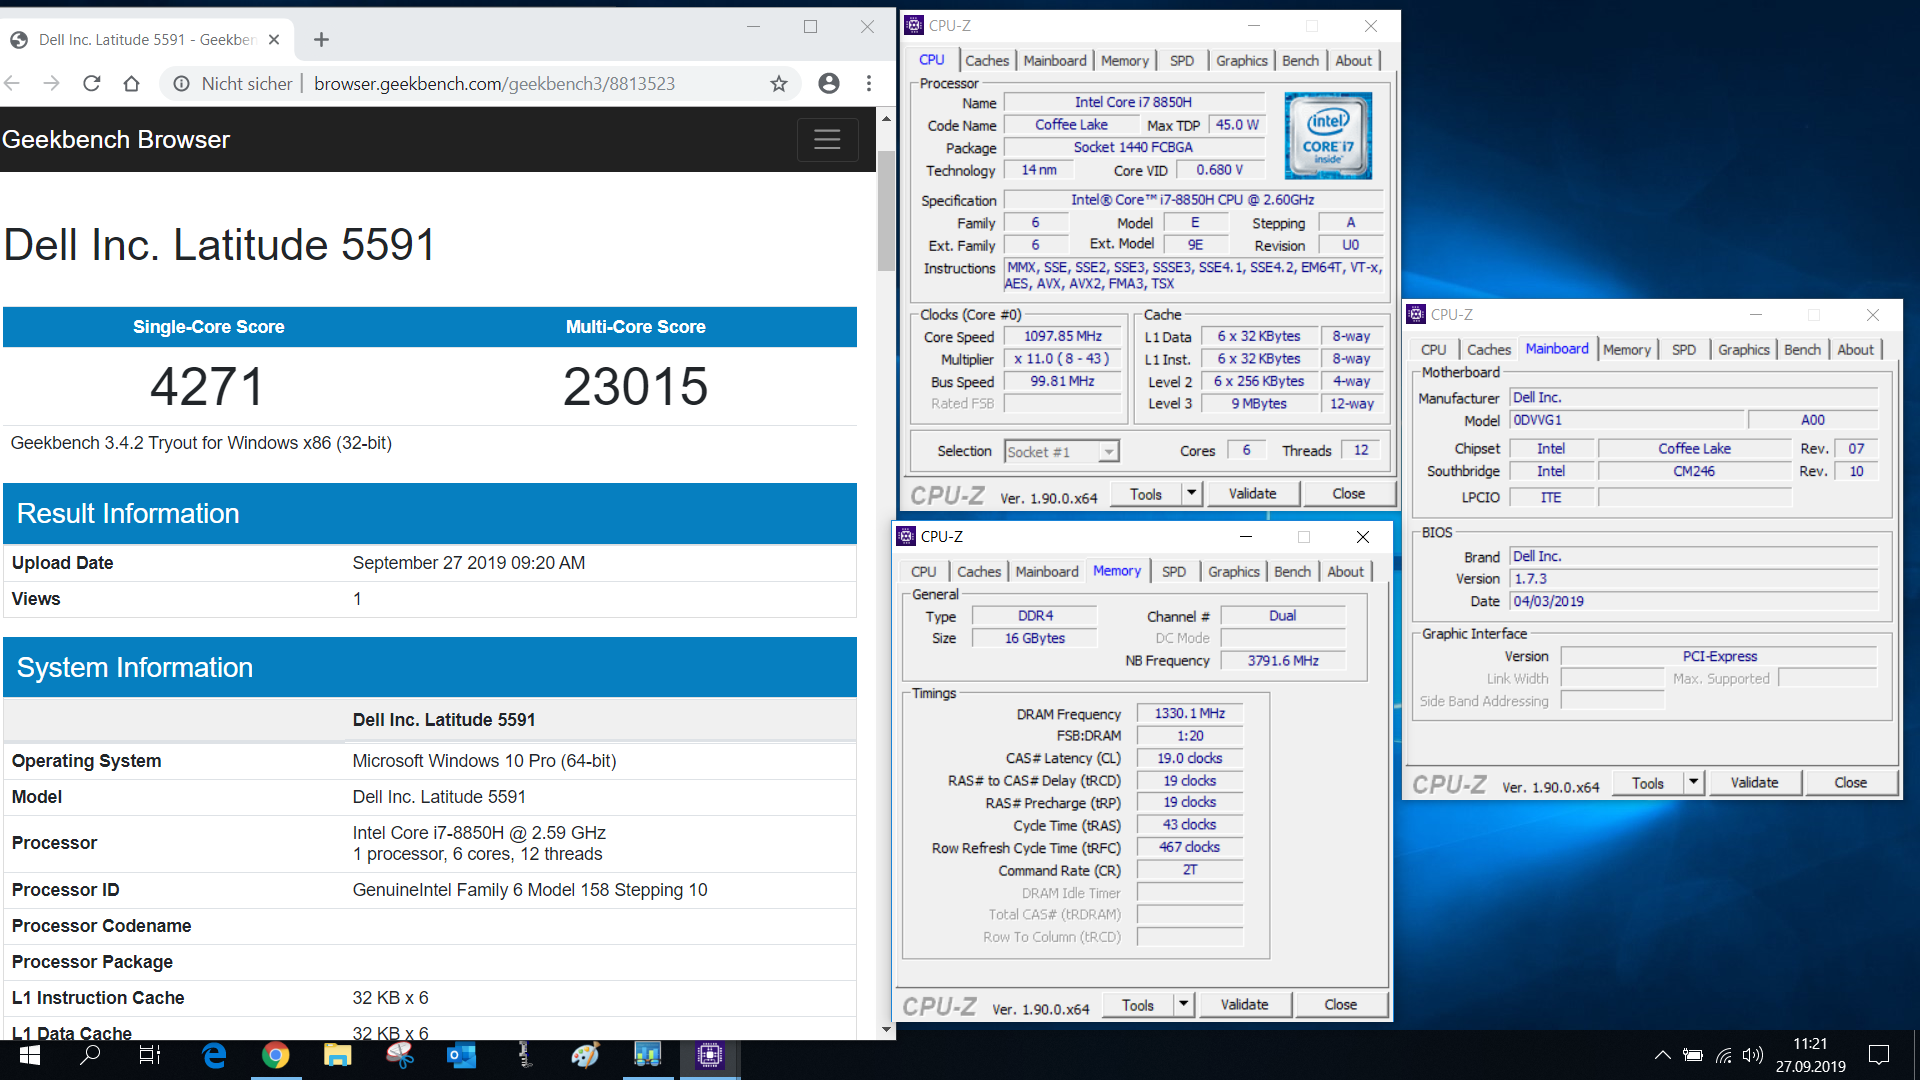Open the Windows Start menu
The height and width of the screenshot is (1080, 1920).
point(30,1055)
